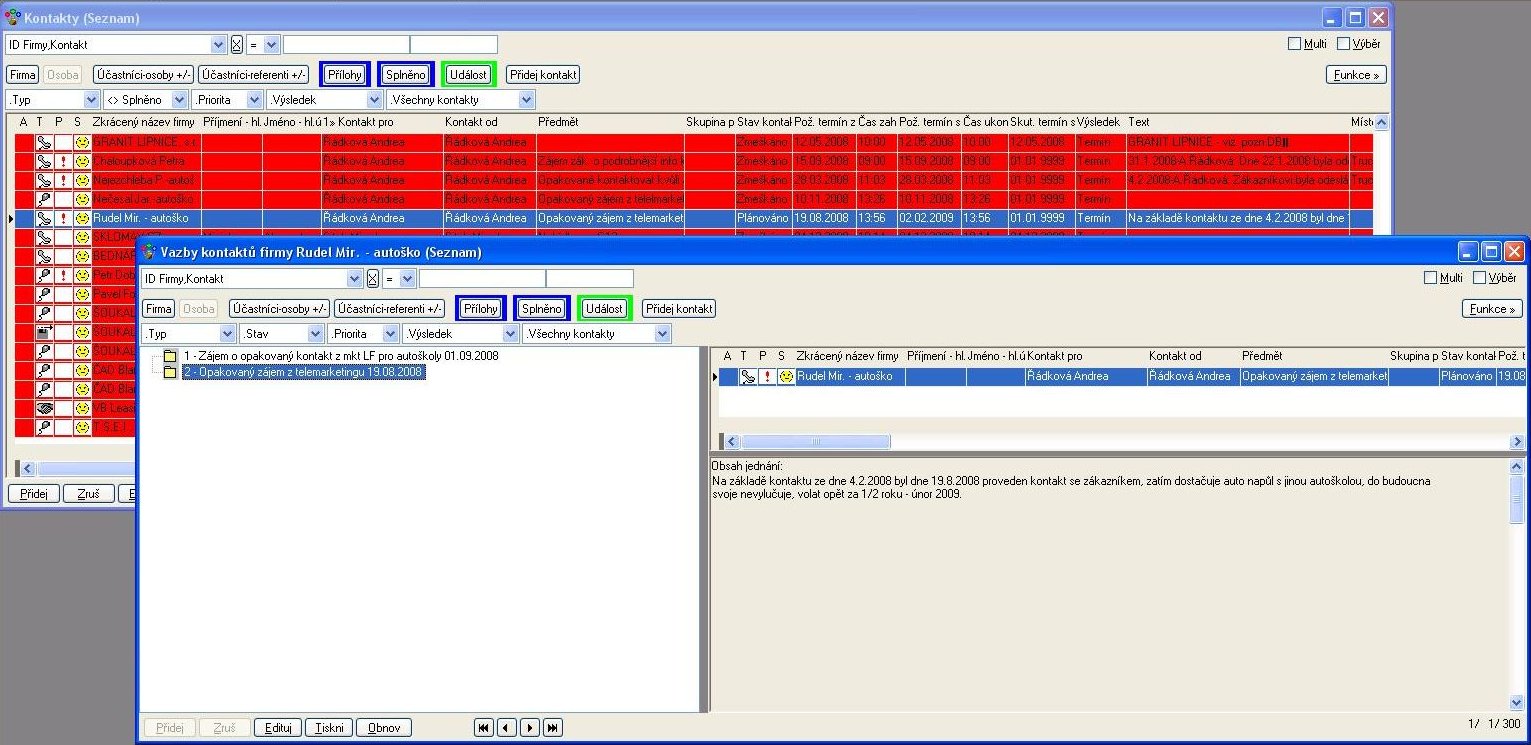Viewport: 1531px width, 745px height.
Task: Click the exclamation icon in Chaloupková Petra row
Action: click(63, 161)
